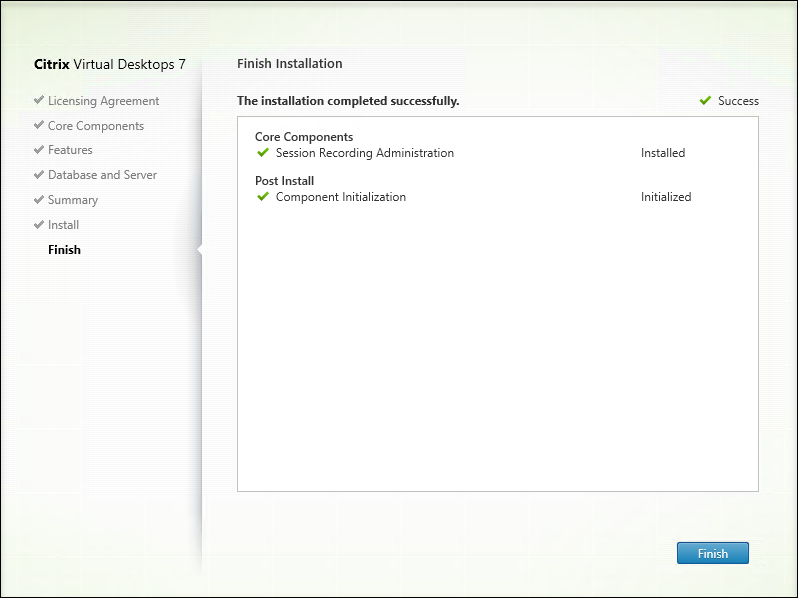Click the Licensing Agreement step checkmark
Screen dimensions: 798x598
[39, 101]
